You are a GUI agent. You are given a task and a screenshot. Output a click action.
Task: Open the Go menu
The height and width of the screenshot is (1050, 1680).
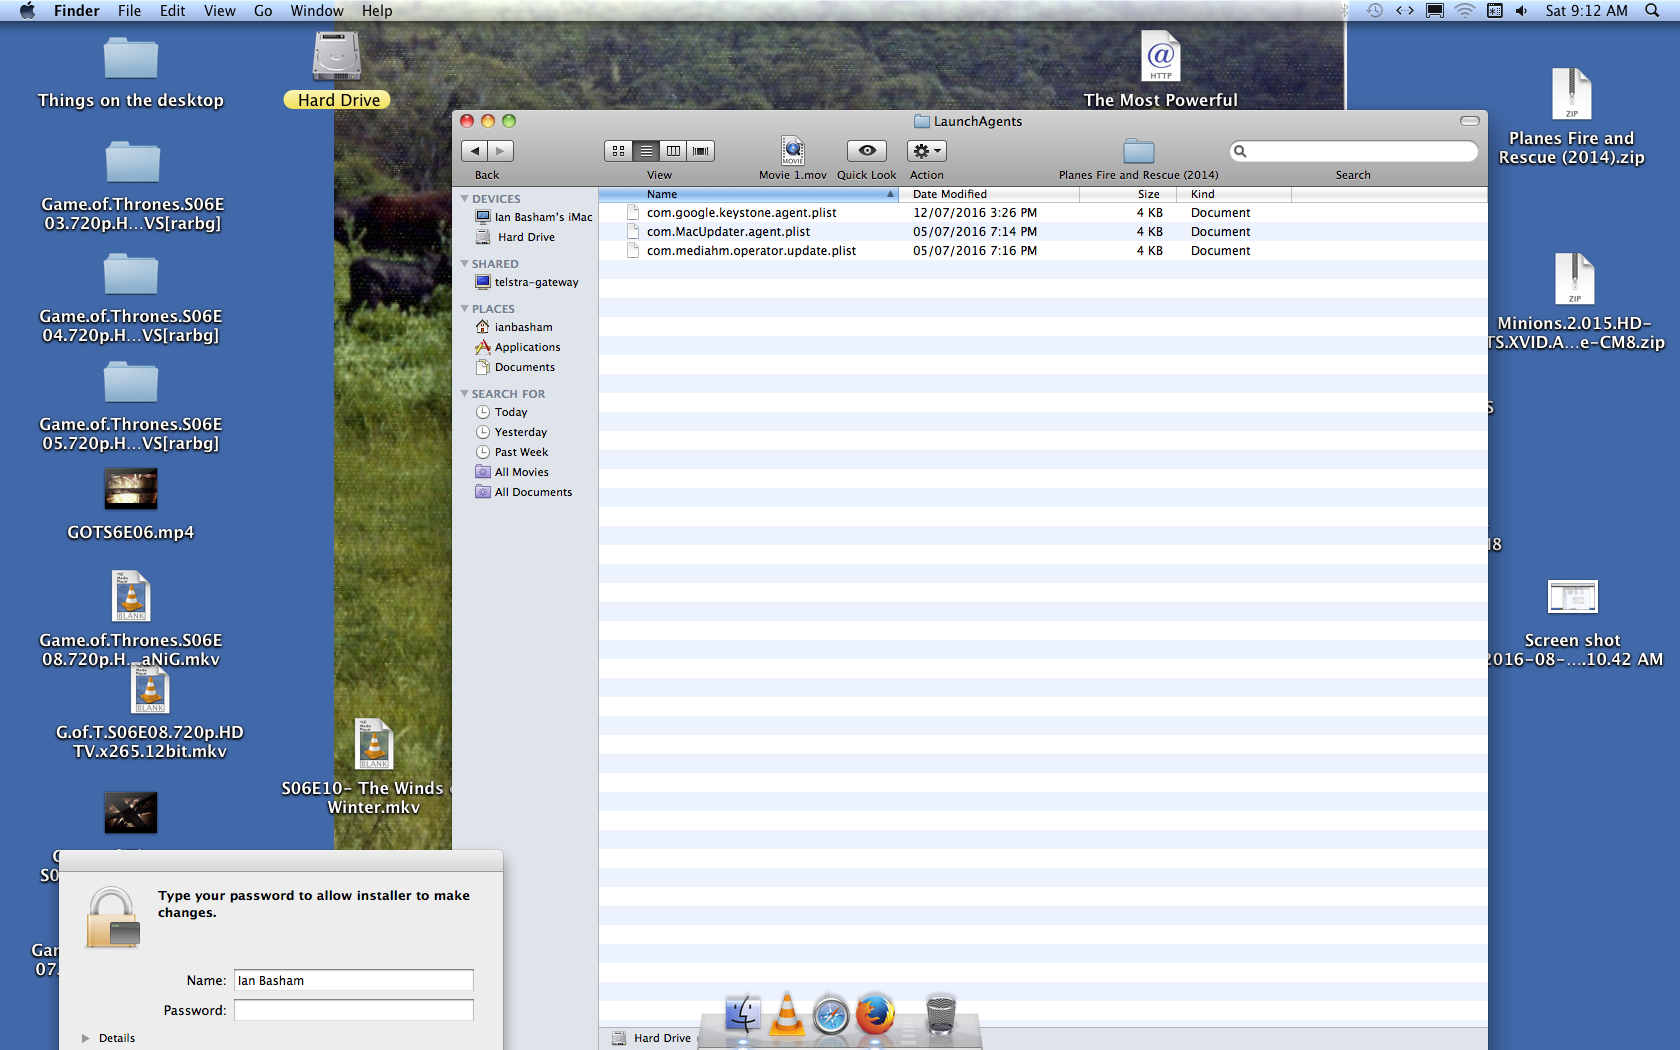click(x=263, y=11)
